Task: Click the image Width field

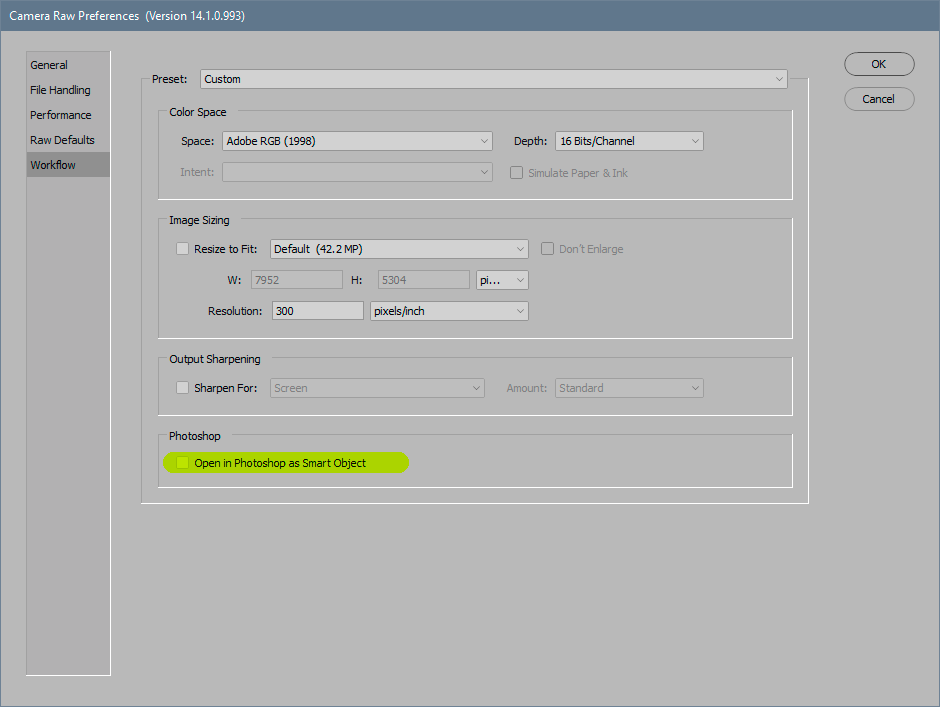Action: tap(297, 279)
